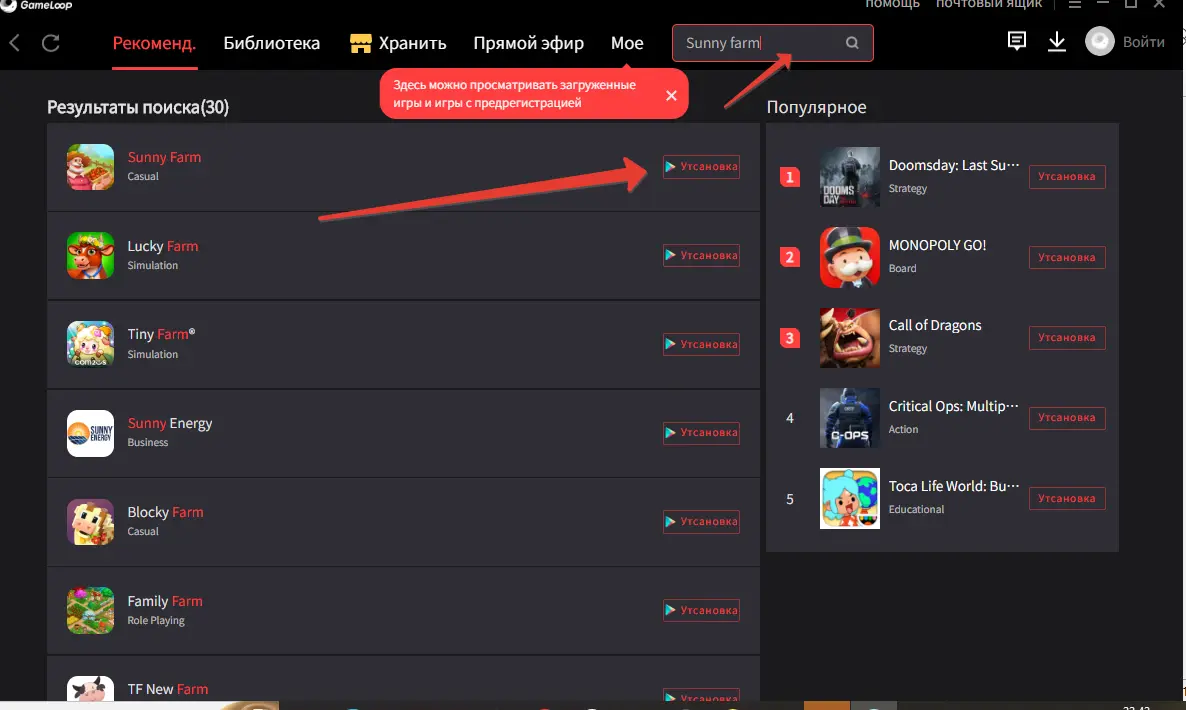This screenshot has width=1186, height=710.
Task: Open the Blocky Farm title
Action: click(165, 513)
